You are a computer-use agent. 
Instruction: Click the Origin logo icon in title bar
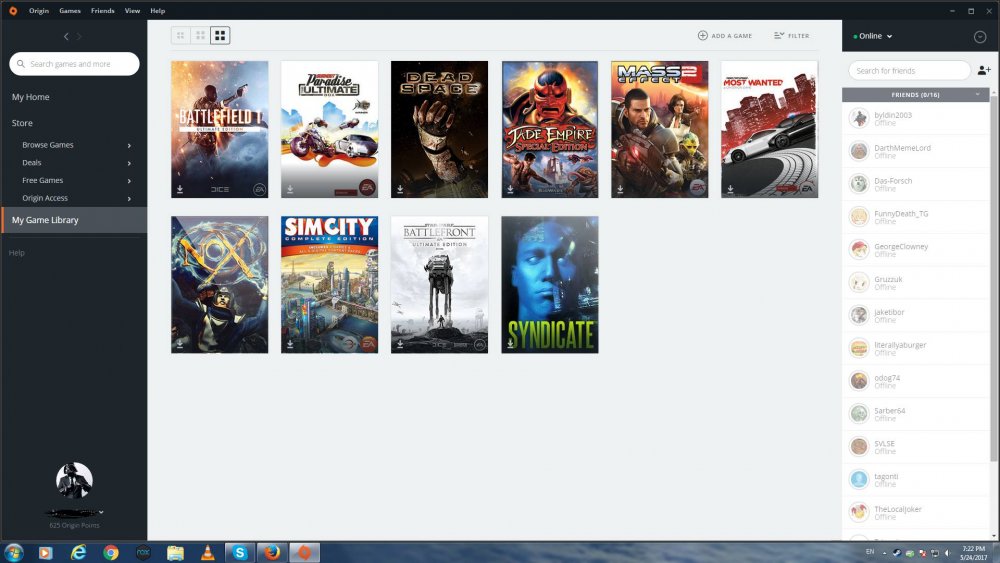tap(13, 10)
